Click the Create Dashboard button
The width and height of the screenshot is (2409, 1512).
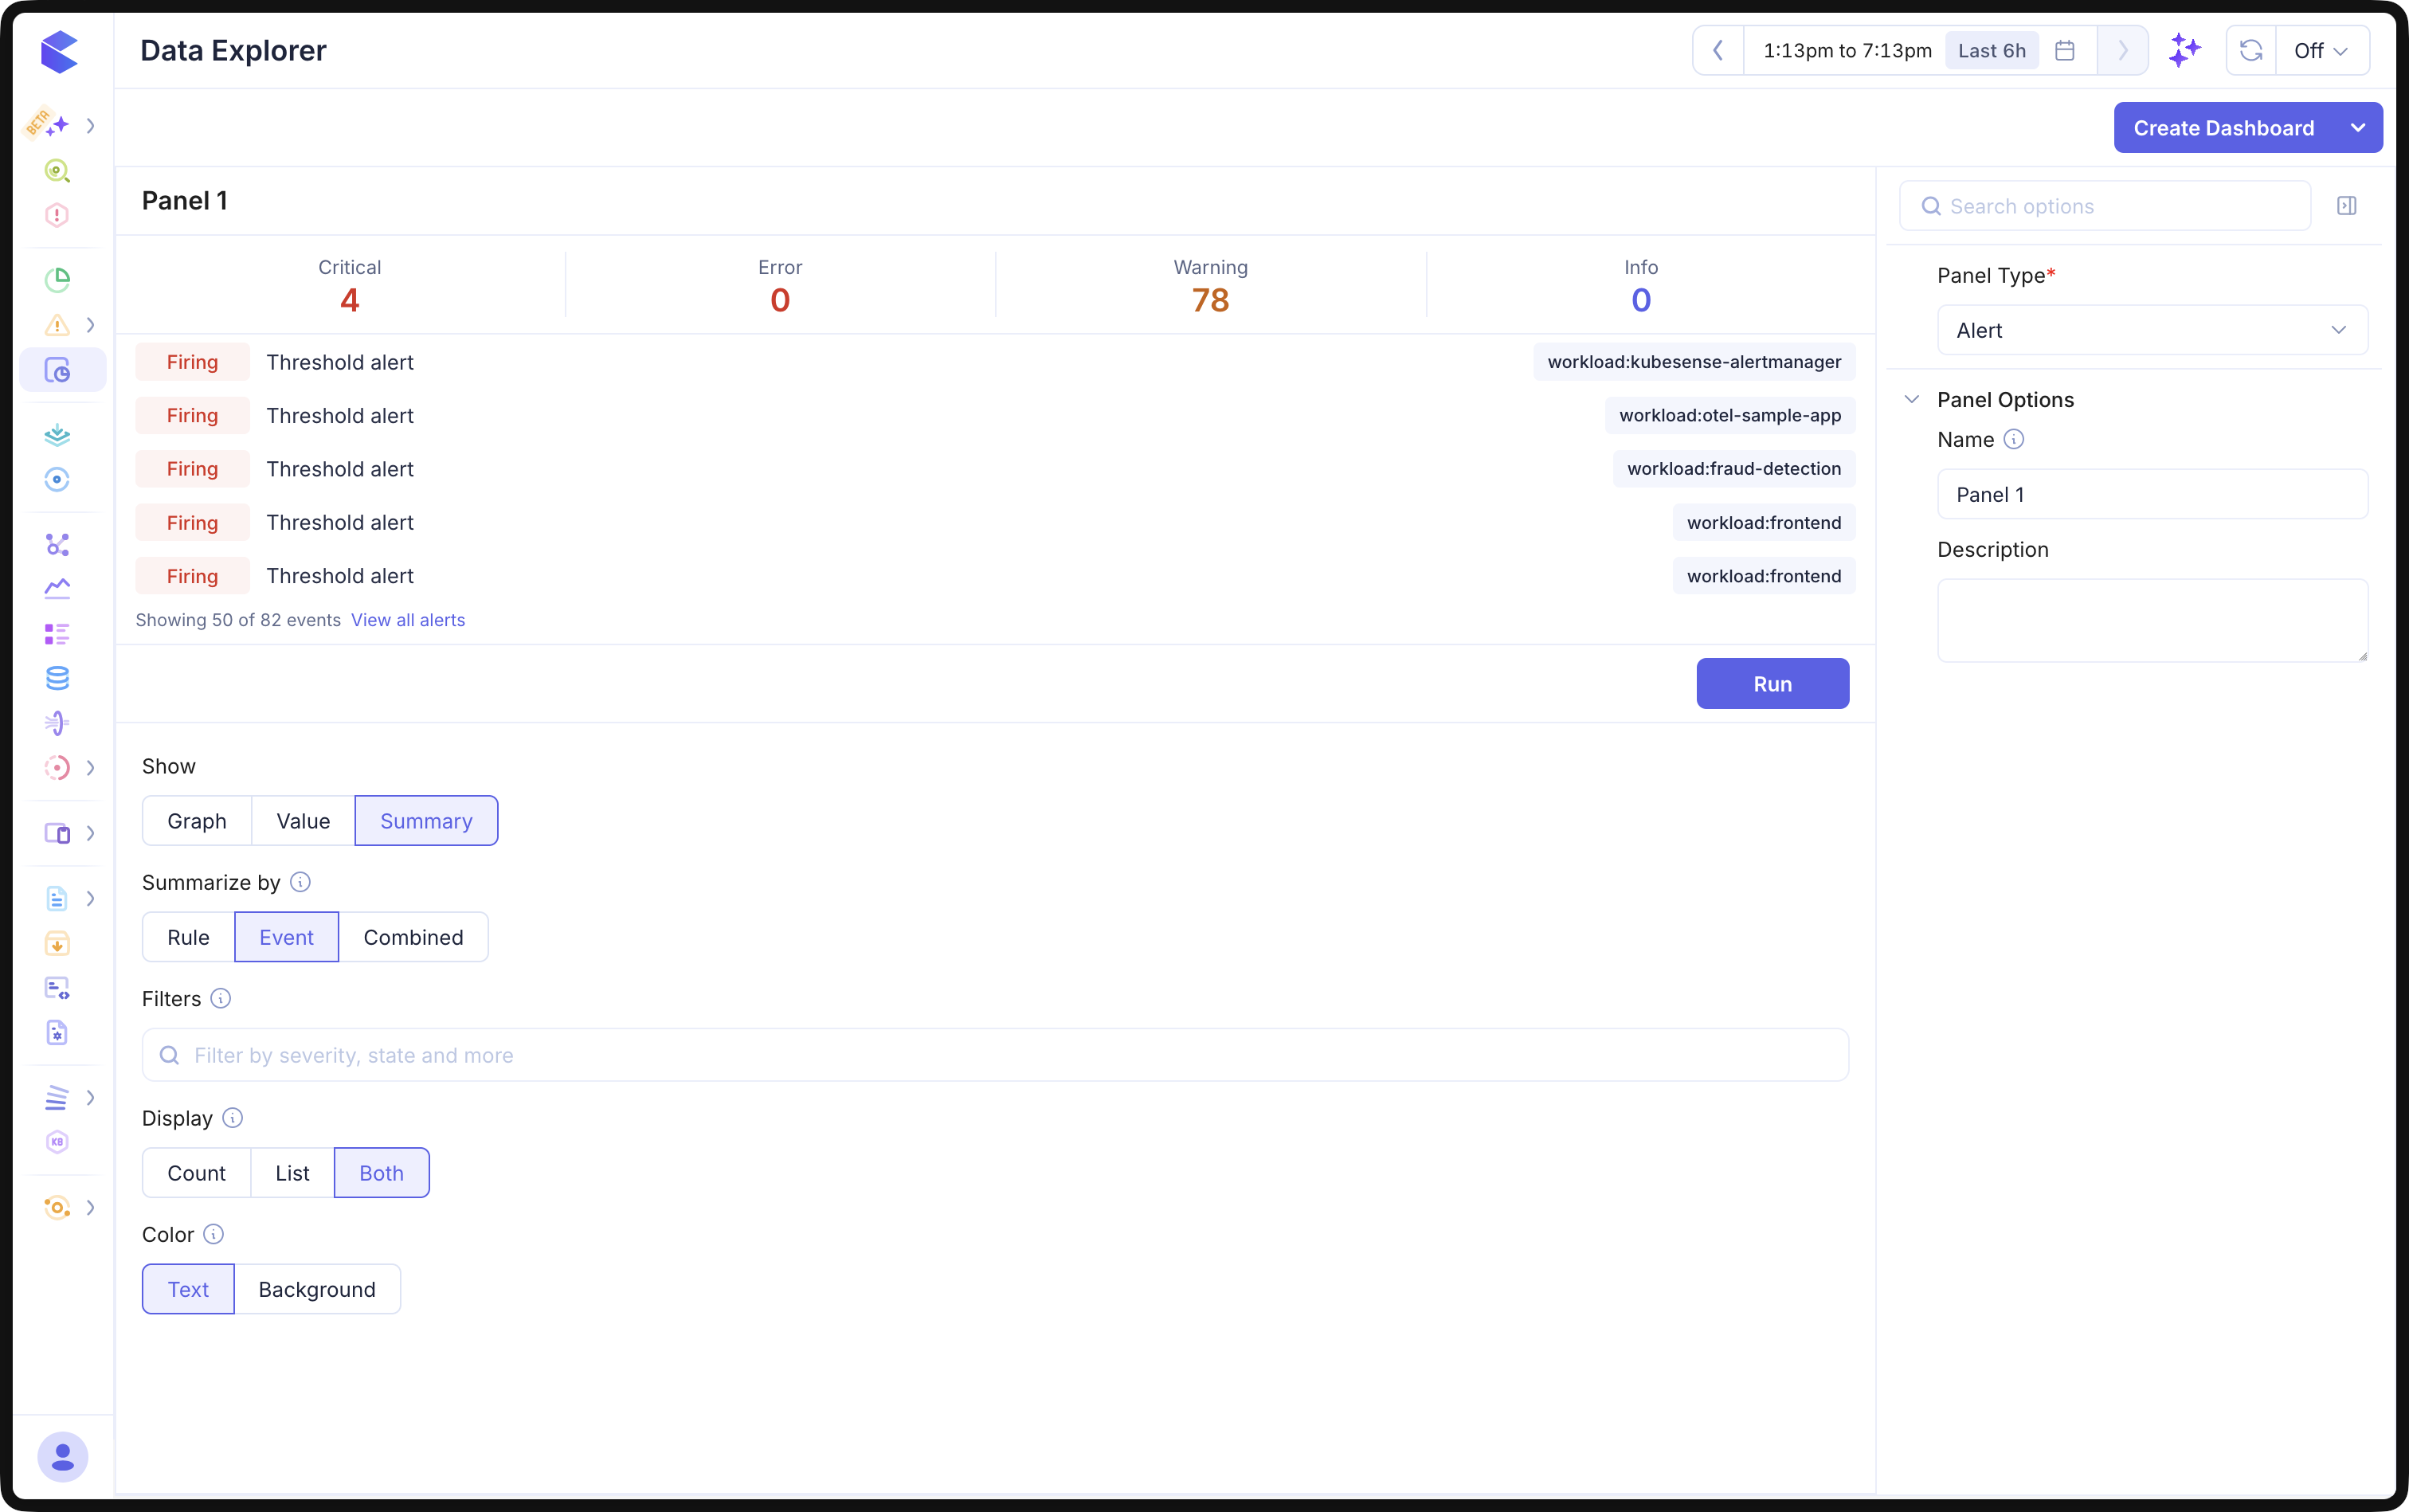coord(2224,128)
